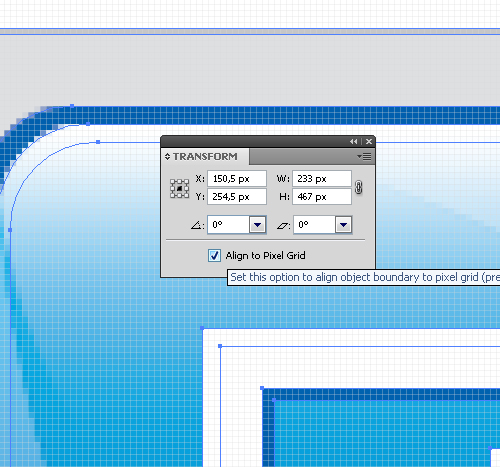Click the X position field
Screen dimensions: 500x467
coord(237,179)
